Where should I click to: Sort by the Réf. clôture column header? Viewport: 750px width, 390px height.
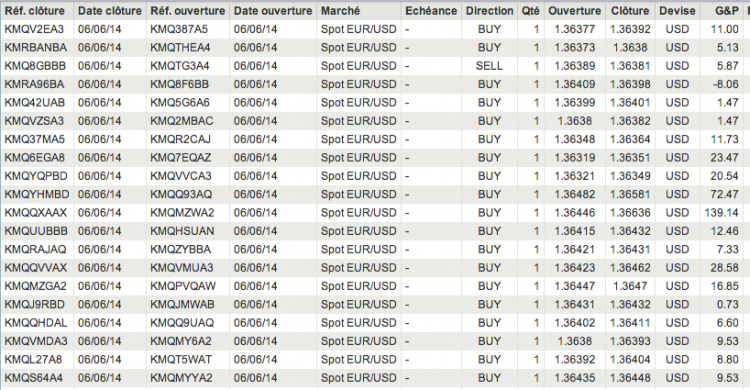click(37, 11)
